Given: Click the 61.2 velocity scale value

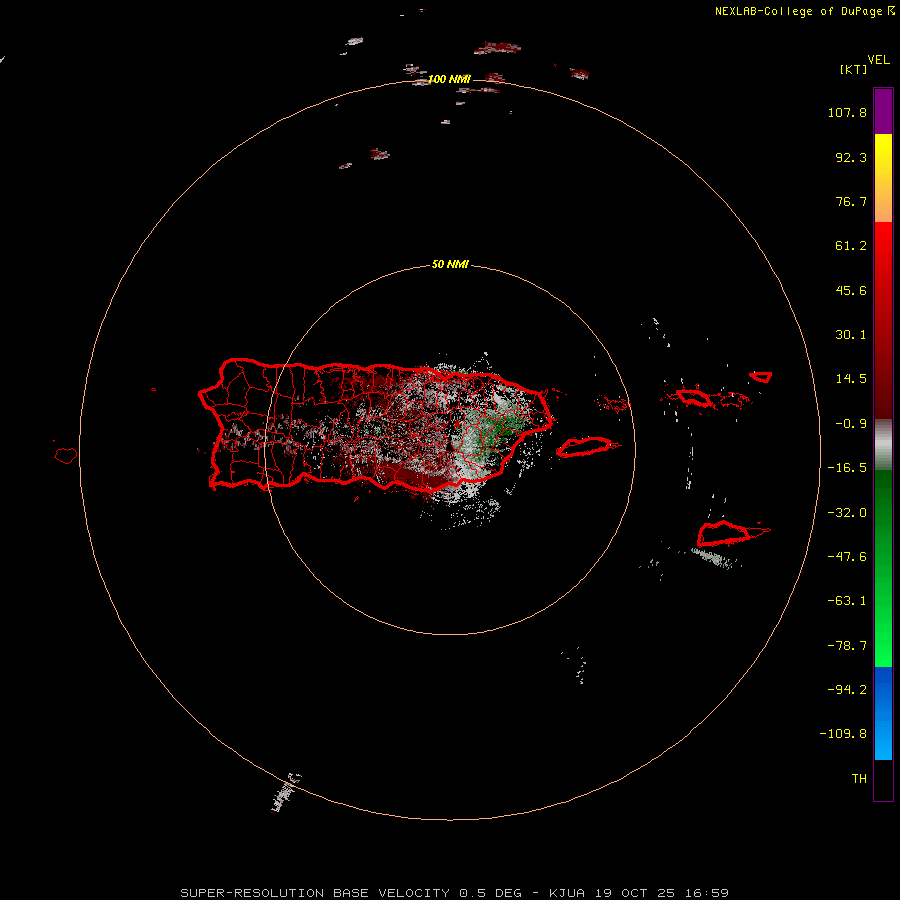Looking at the screenshot, I should (851, 246).
